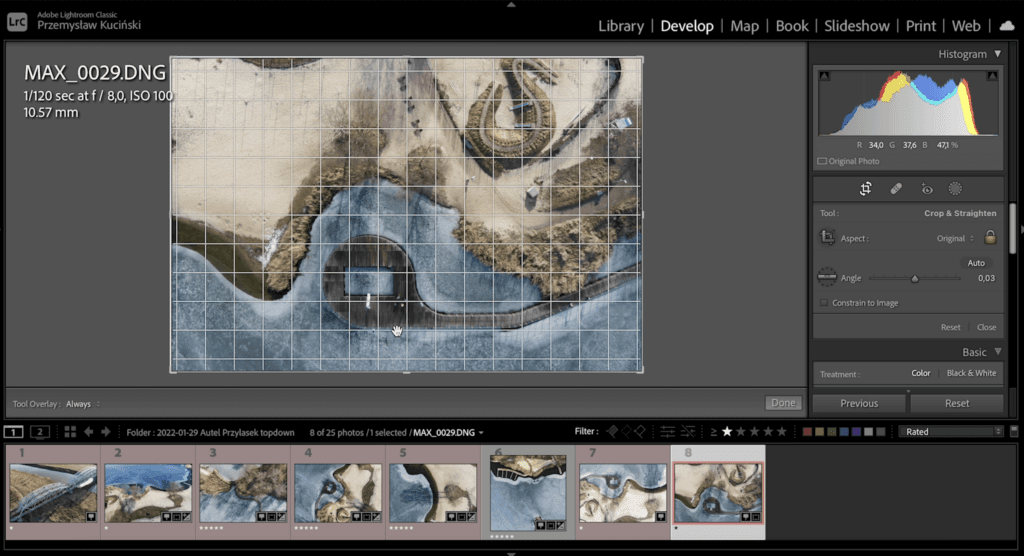Choose Black & White treatment

[x=971, y=373]
